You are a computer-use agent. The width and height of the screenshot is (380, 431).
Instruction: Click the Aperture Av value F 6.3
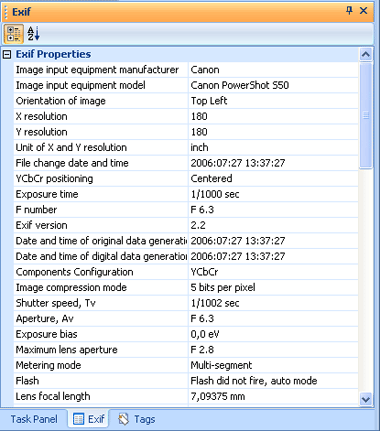point(202,319)
